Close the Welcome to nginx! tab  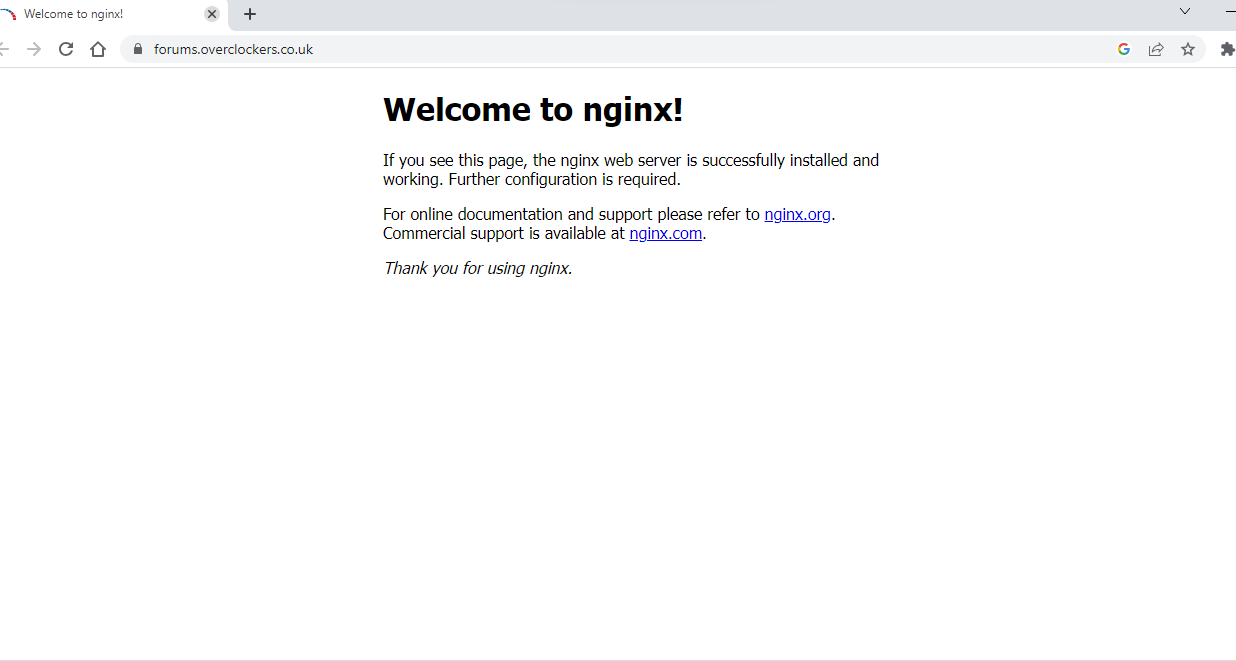pyautogui.click(x=212, y=14)
